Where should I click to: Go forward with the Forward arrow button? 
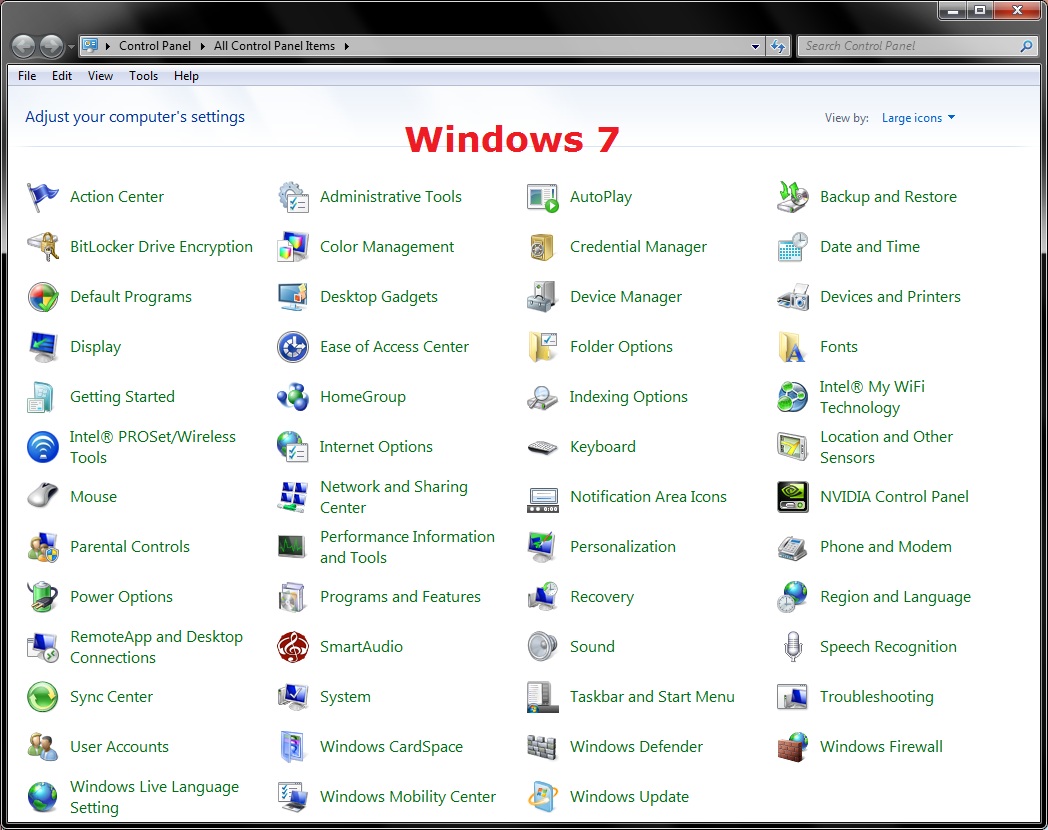(51, 46)
